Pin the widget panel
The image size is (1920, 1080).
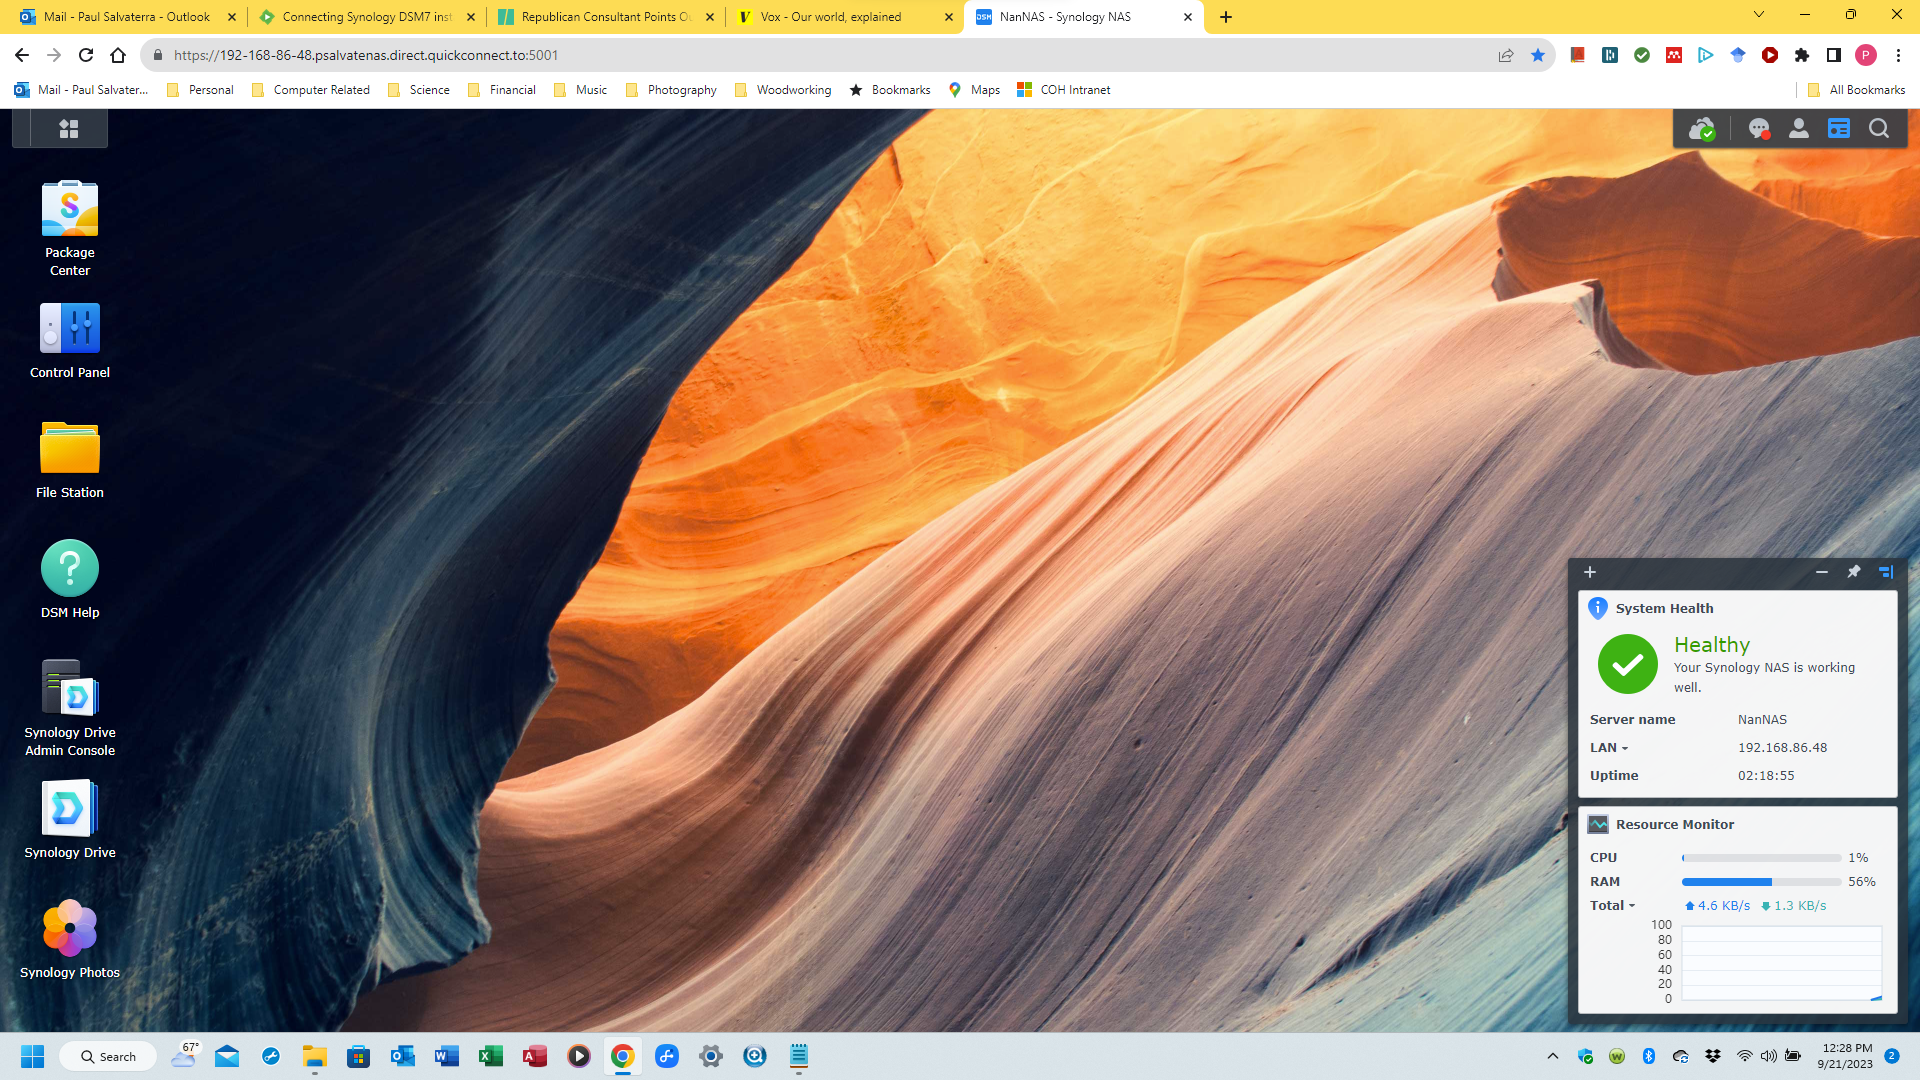[1853, 572]
